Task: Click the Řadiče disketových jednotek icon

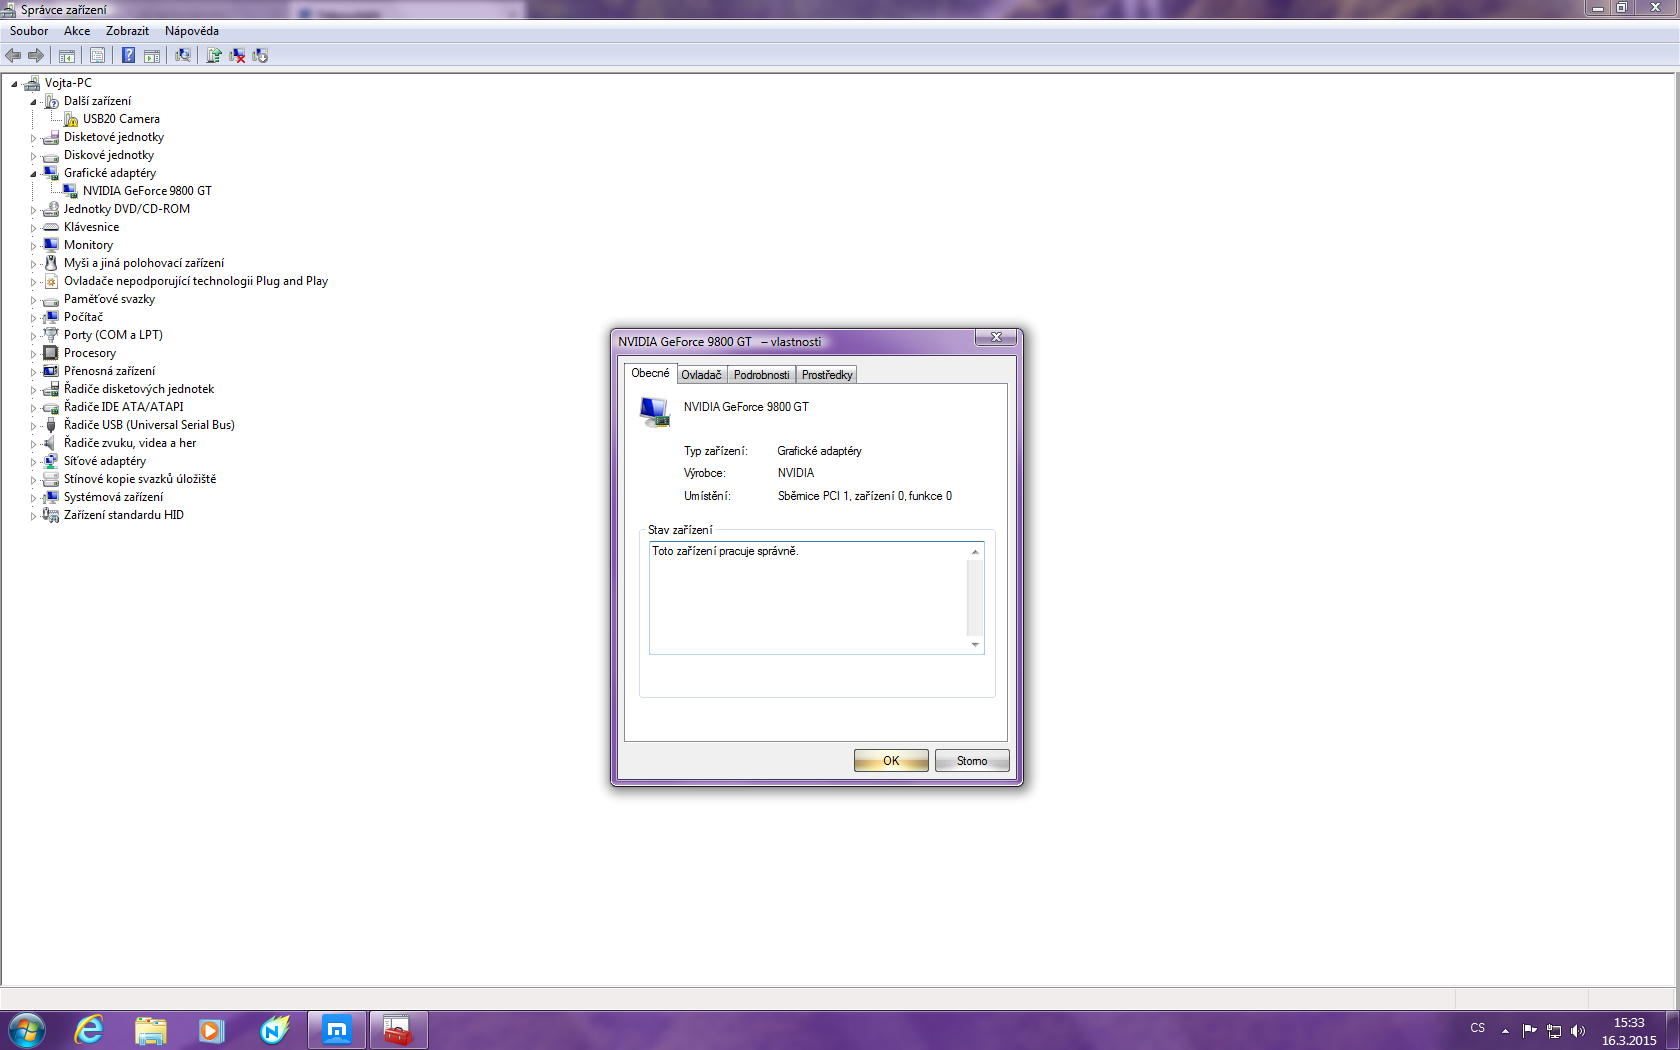Action: [x=51, y=389]
